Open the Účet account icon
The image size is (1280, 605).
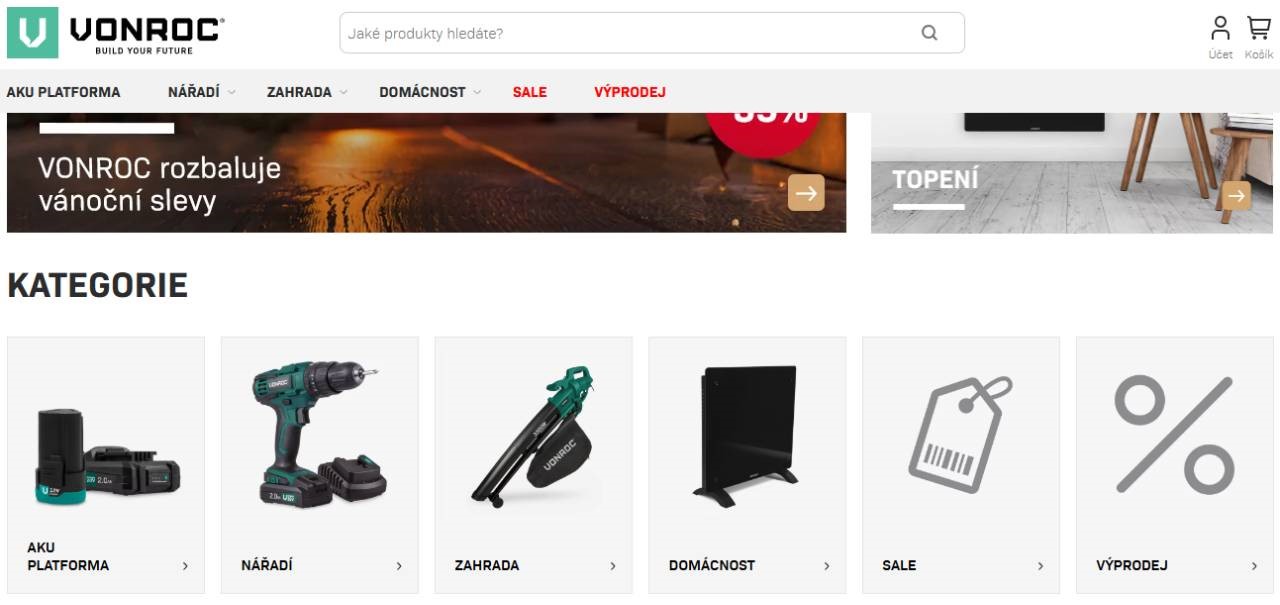(1220, 37)
